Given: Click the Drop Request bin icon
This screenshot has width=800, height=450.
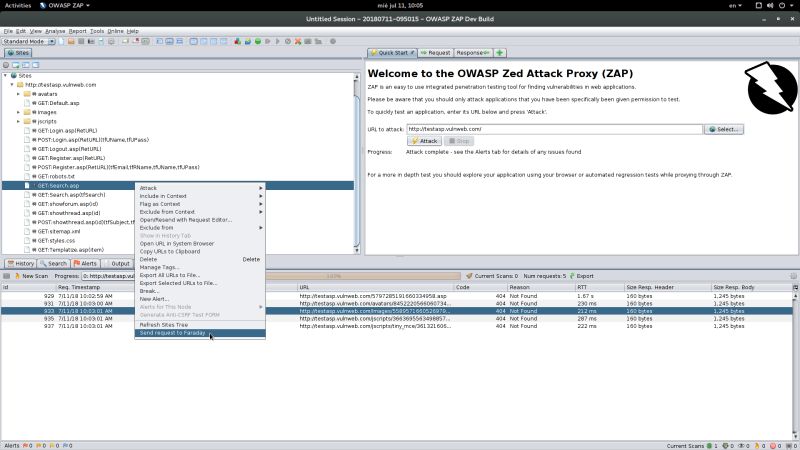Looking at the screenshot, I should tap(288, 41).
